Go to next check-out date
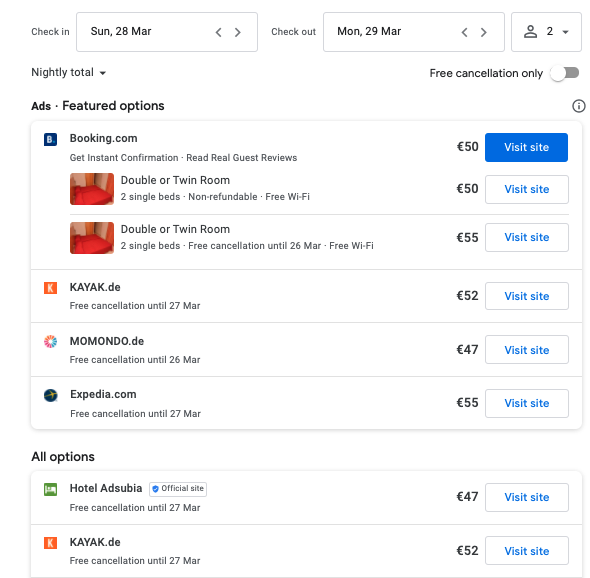The image size is (590, 578). click(x=484, y=32)
